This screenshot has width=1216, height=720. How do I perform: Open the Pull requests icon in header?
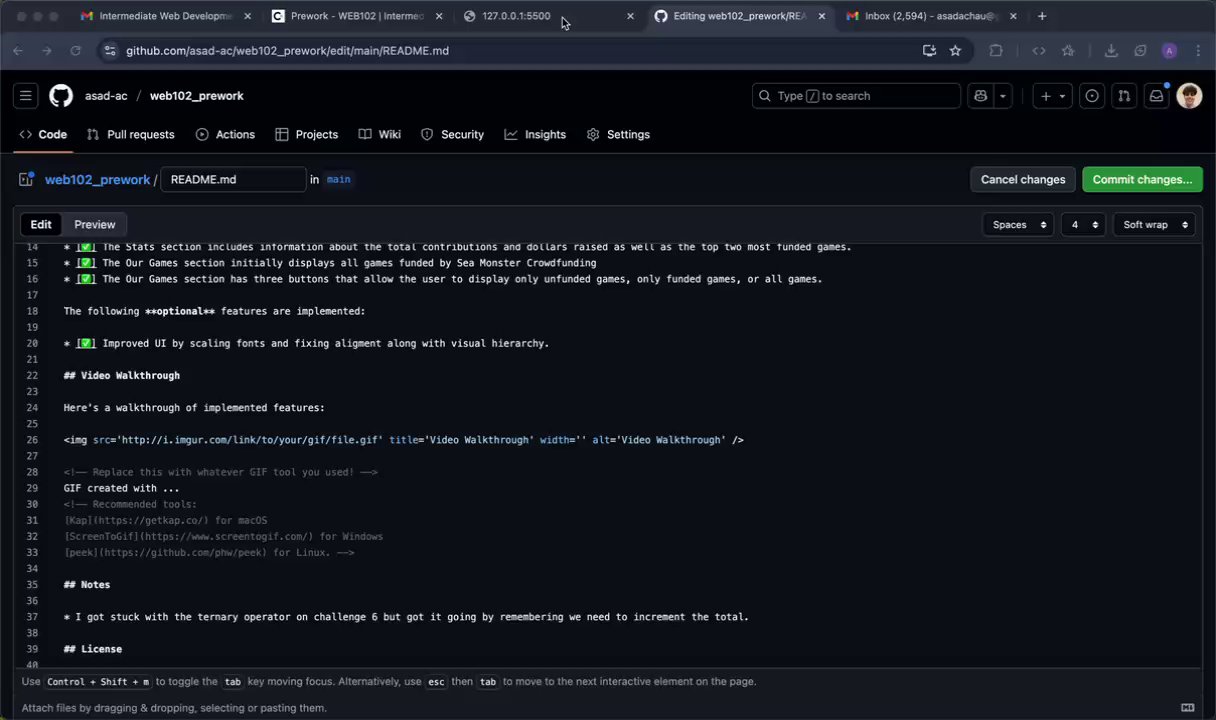pos(1124,96)
